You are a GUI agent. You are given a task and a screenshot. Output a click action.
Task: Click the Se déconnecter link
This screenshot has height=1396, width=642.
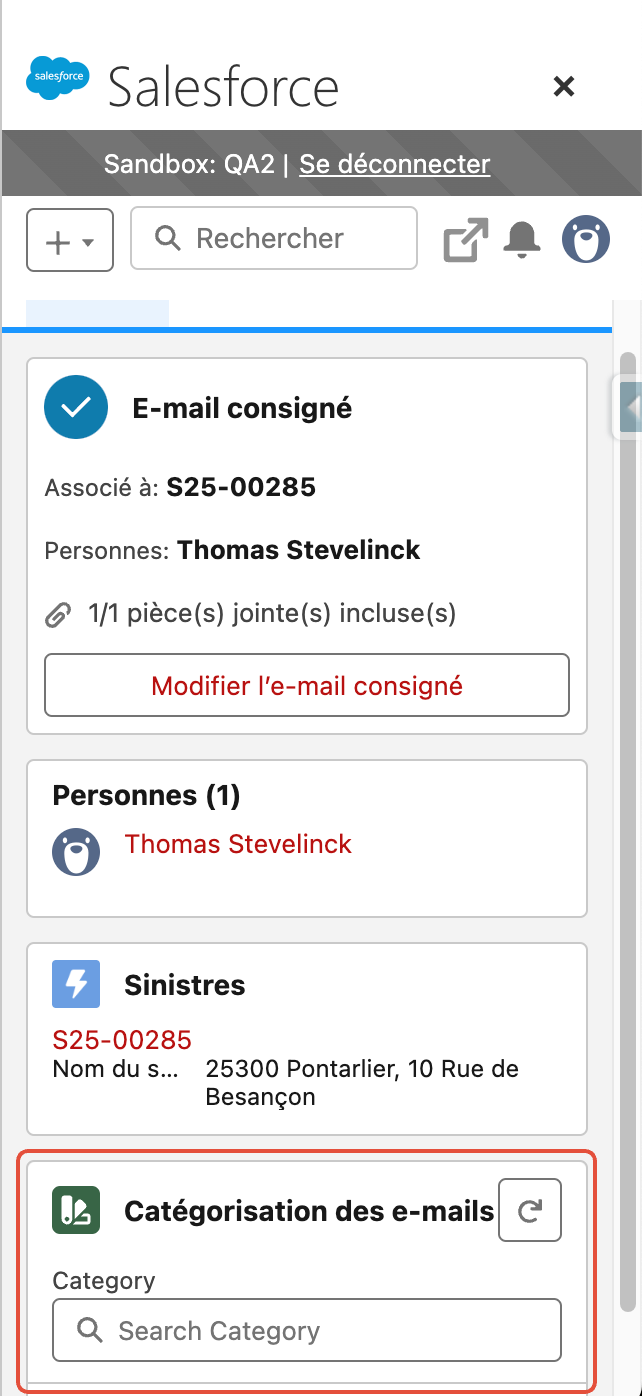tap(395, 163)
